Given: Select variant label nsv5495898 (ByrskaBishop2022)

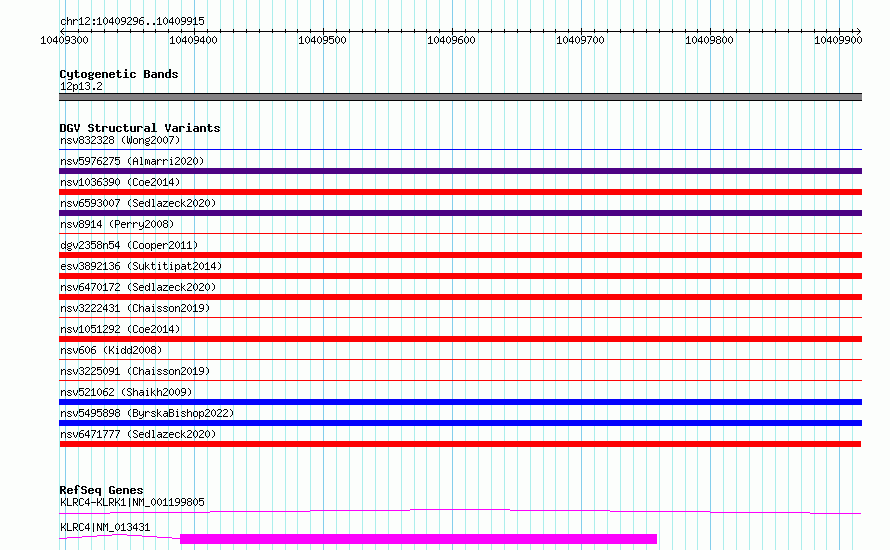Looking at the screenshot, I should click(x=147, y=413).
